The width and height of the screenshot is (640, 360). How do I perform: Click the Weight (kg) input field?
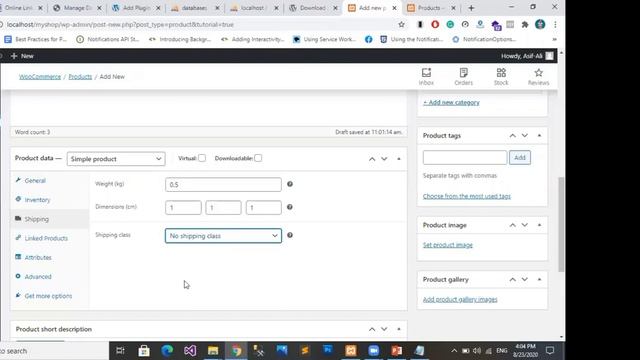click(223, 184)
